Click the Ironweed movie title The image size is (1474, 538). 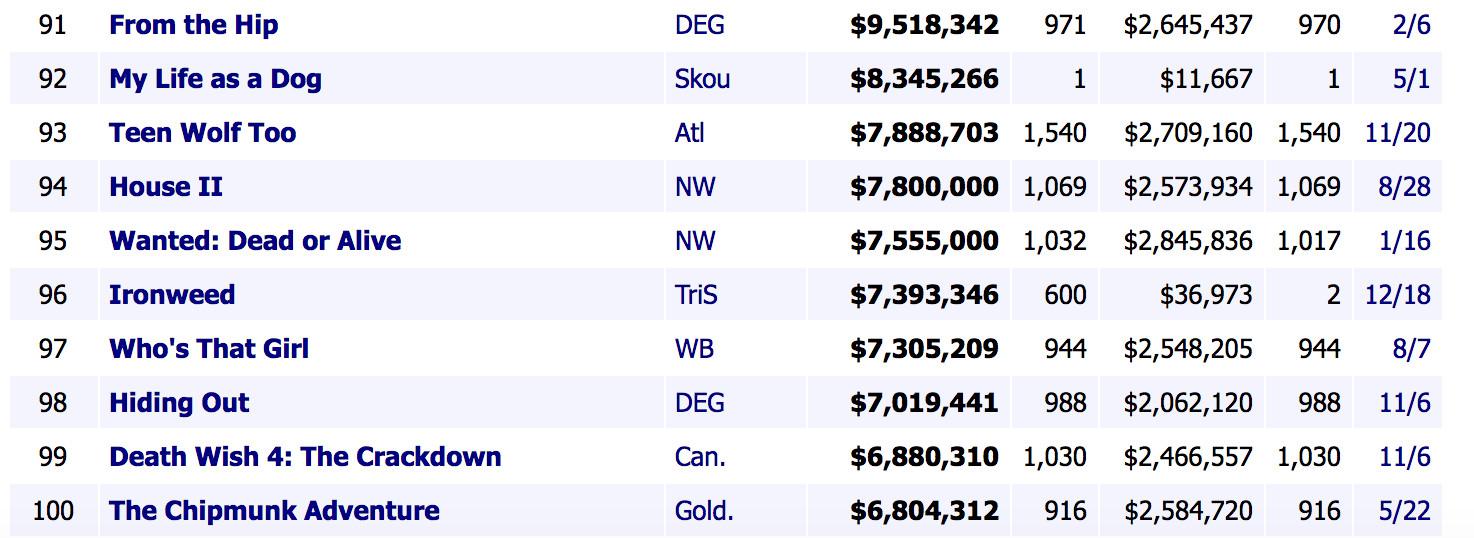[x=172, y=295]
